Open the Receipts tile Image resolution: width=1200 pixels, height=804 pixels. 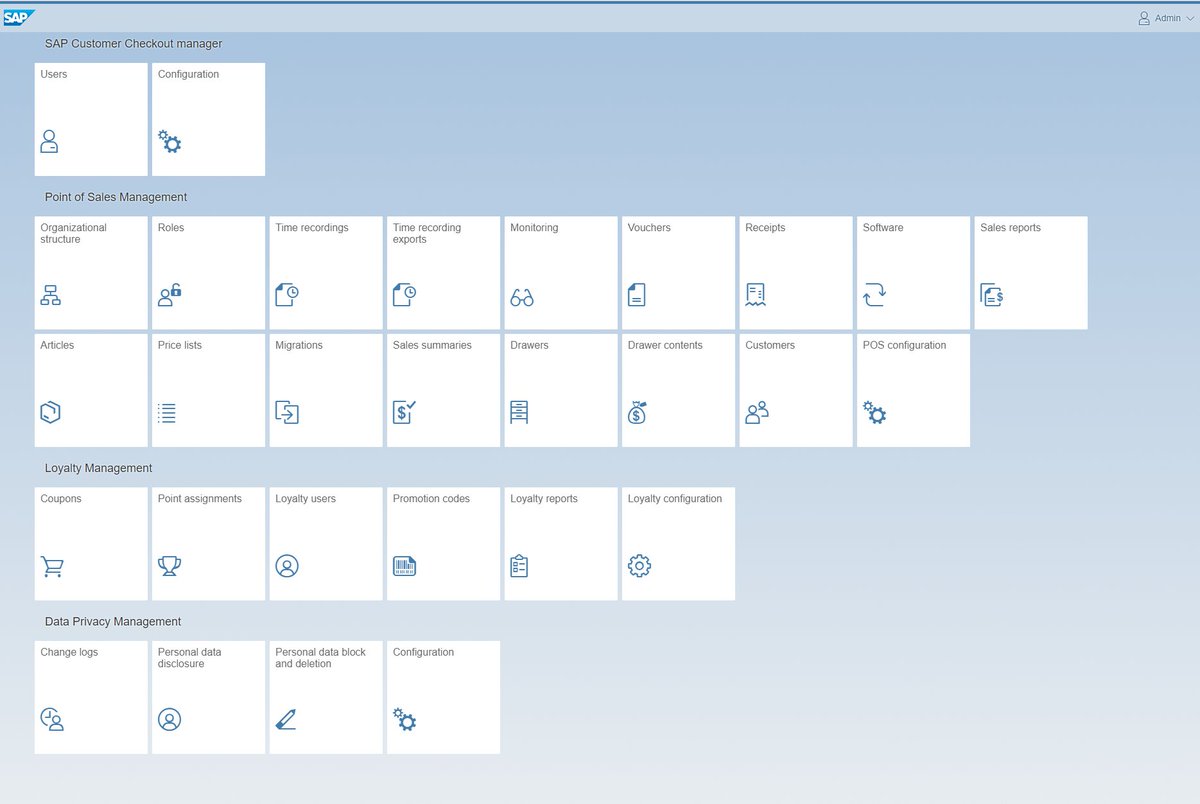tap(796, 273)
